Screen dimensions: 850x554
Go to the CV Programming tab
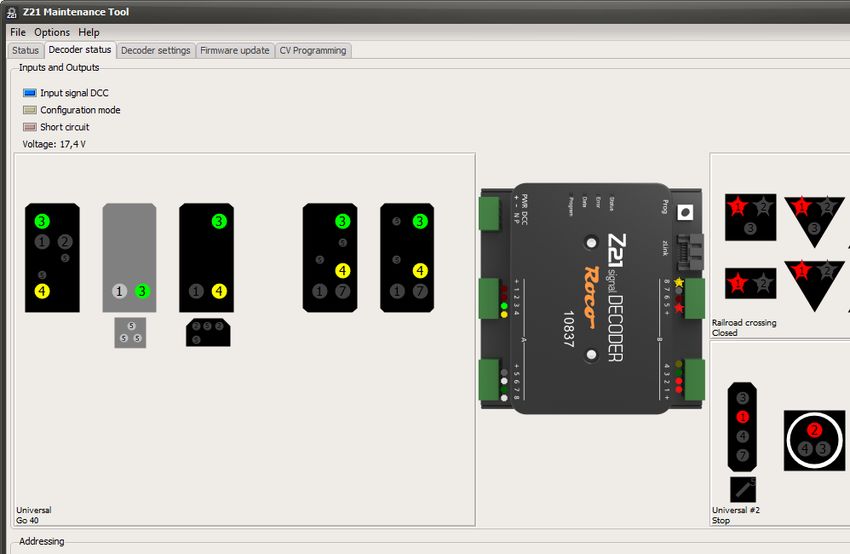313,50
